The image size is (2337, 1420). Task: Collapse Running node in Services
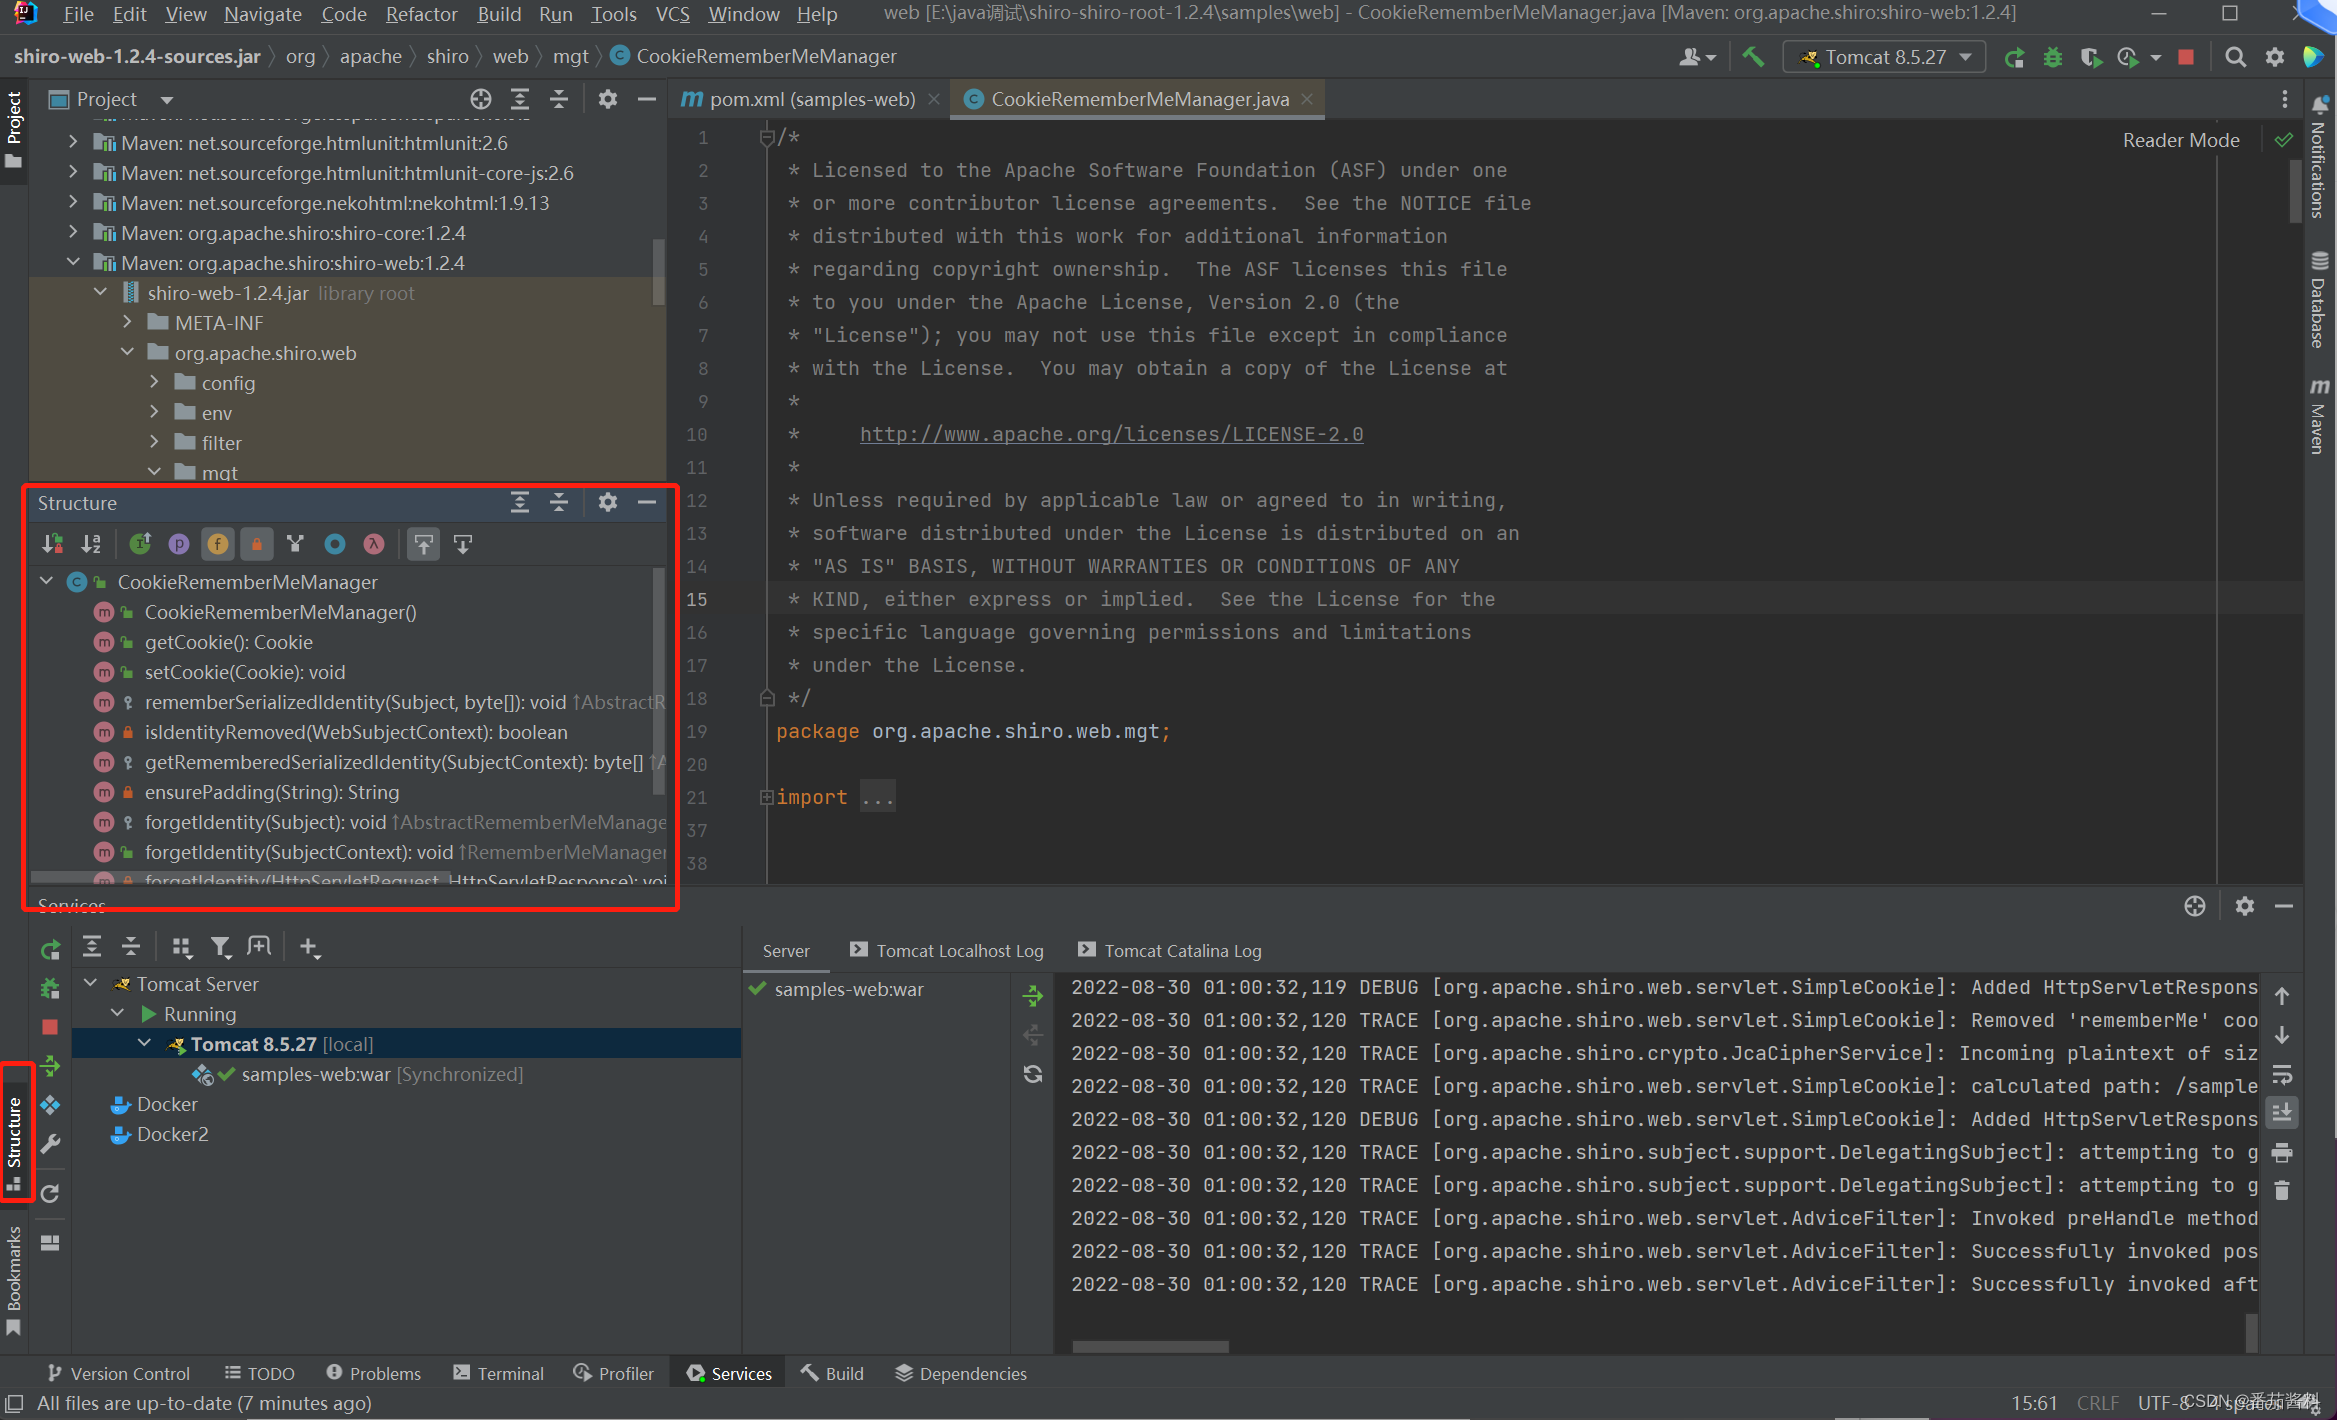click(x=118, y=1013)
